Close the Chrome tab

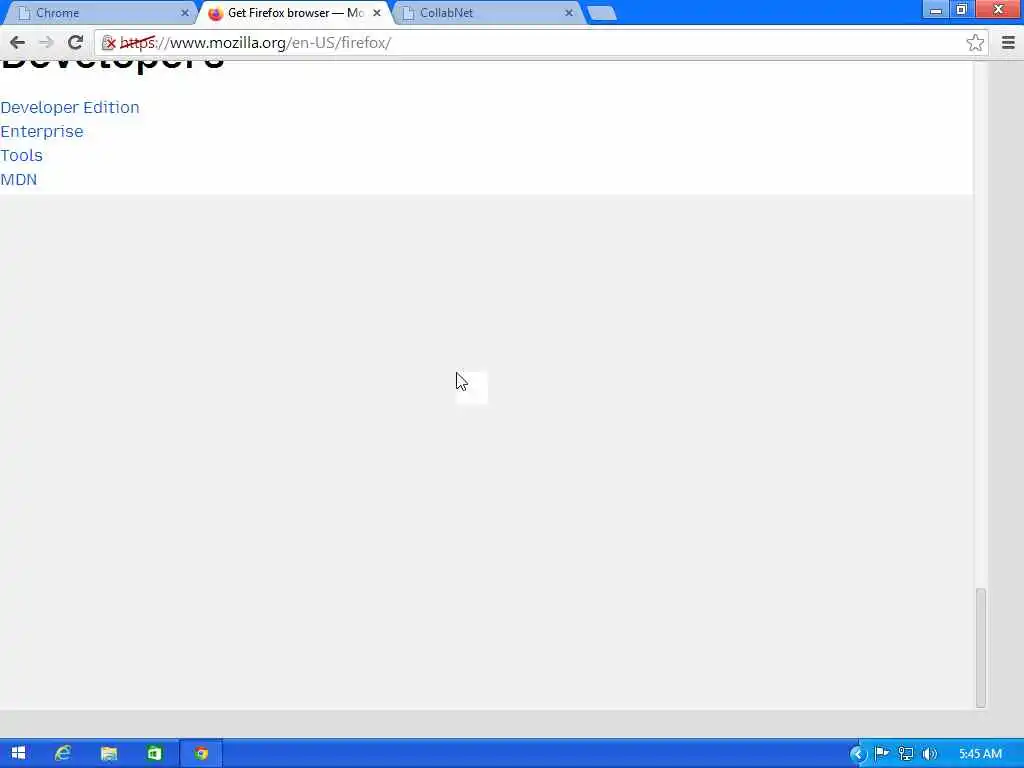[185, 13]
